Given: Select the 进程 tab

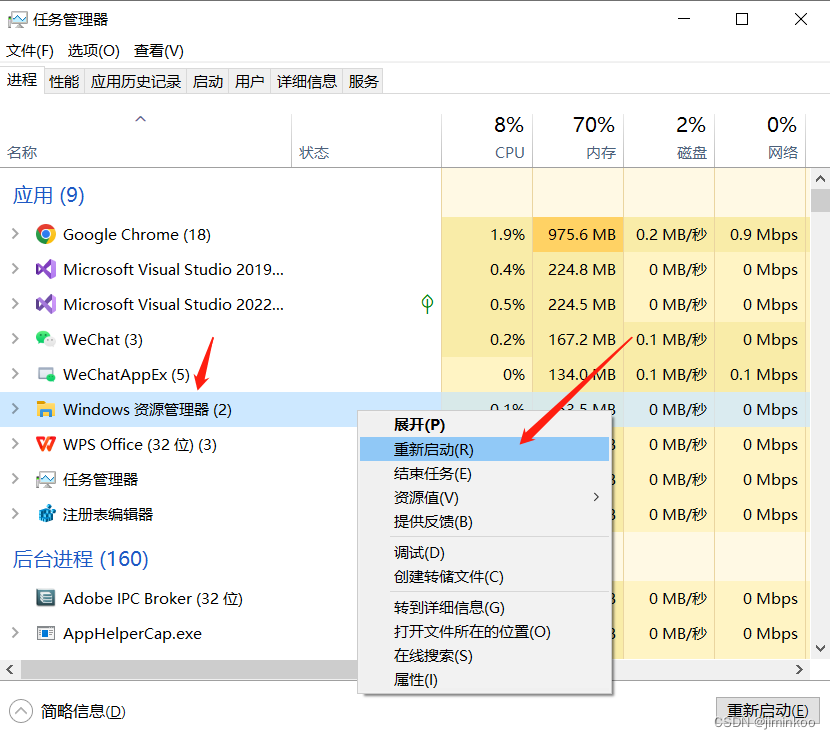Looking at the screenshot, I should [22, 80].
